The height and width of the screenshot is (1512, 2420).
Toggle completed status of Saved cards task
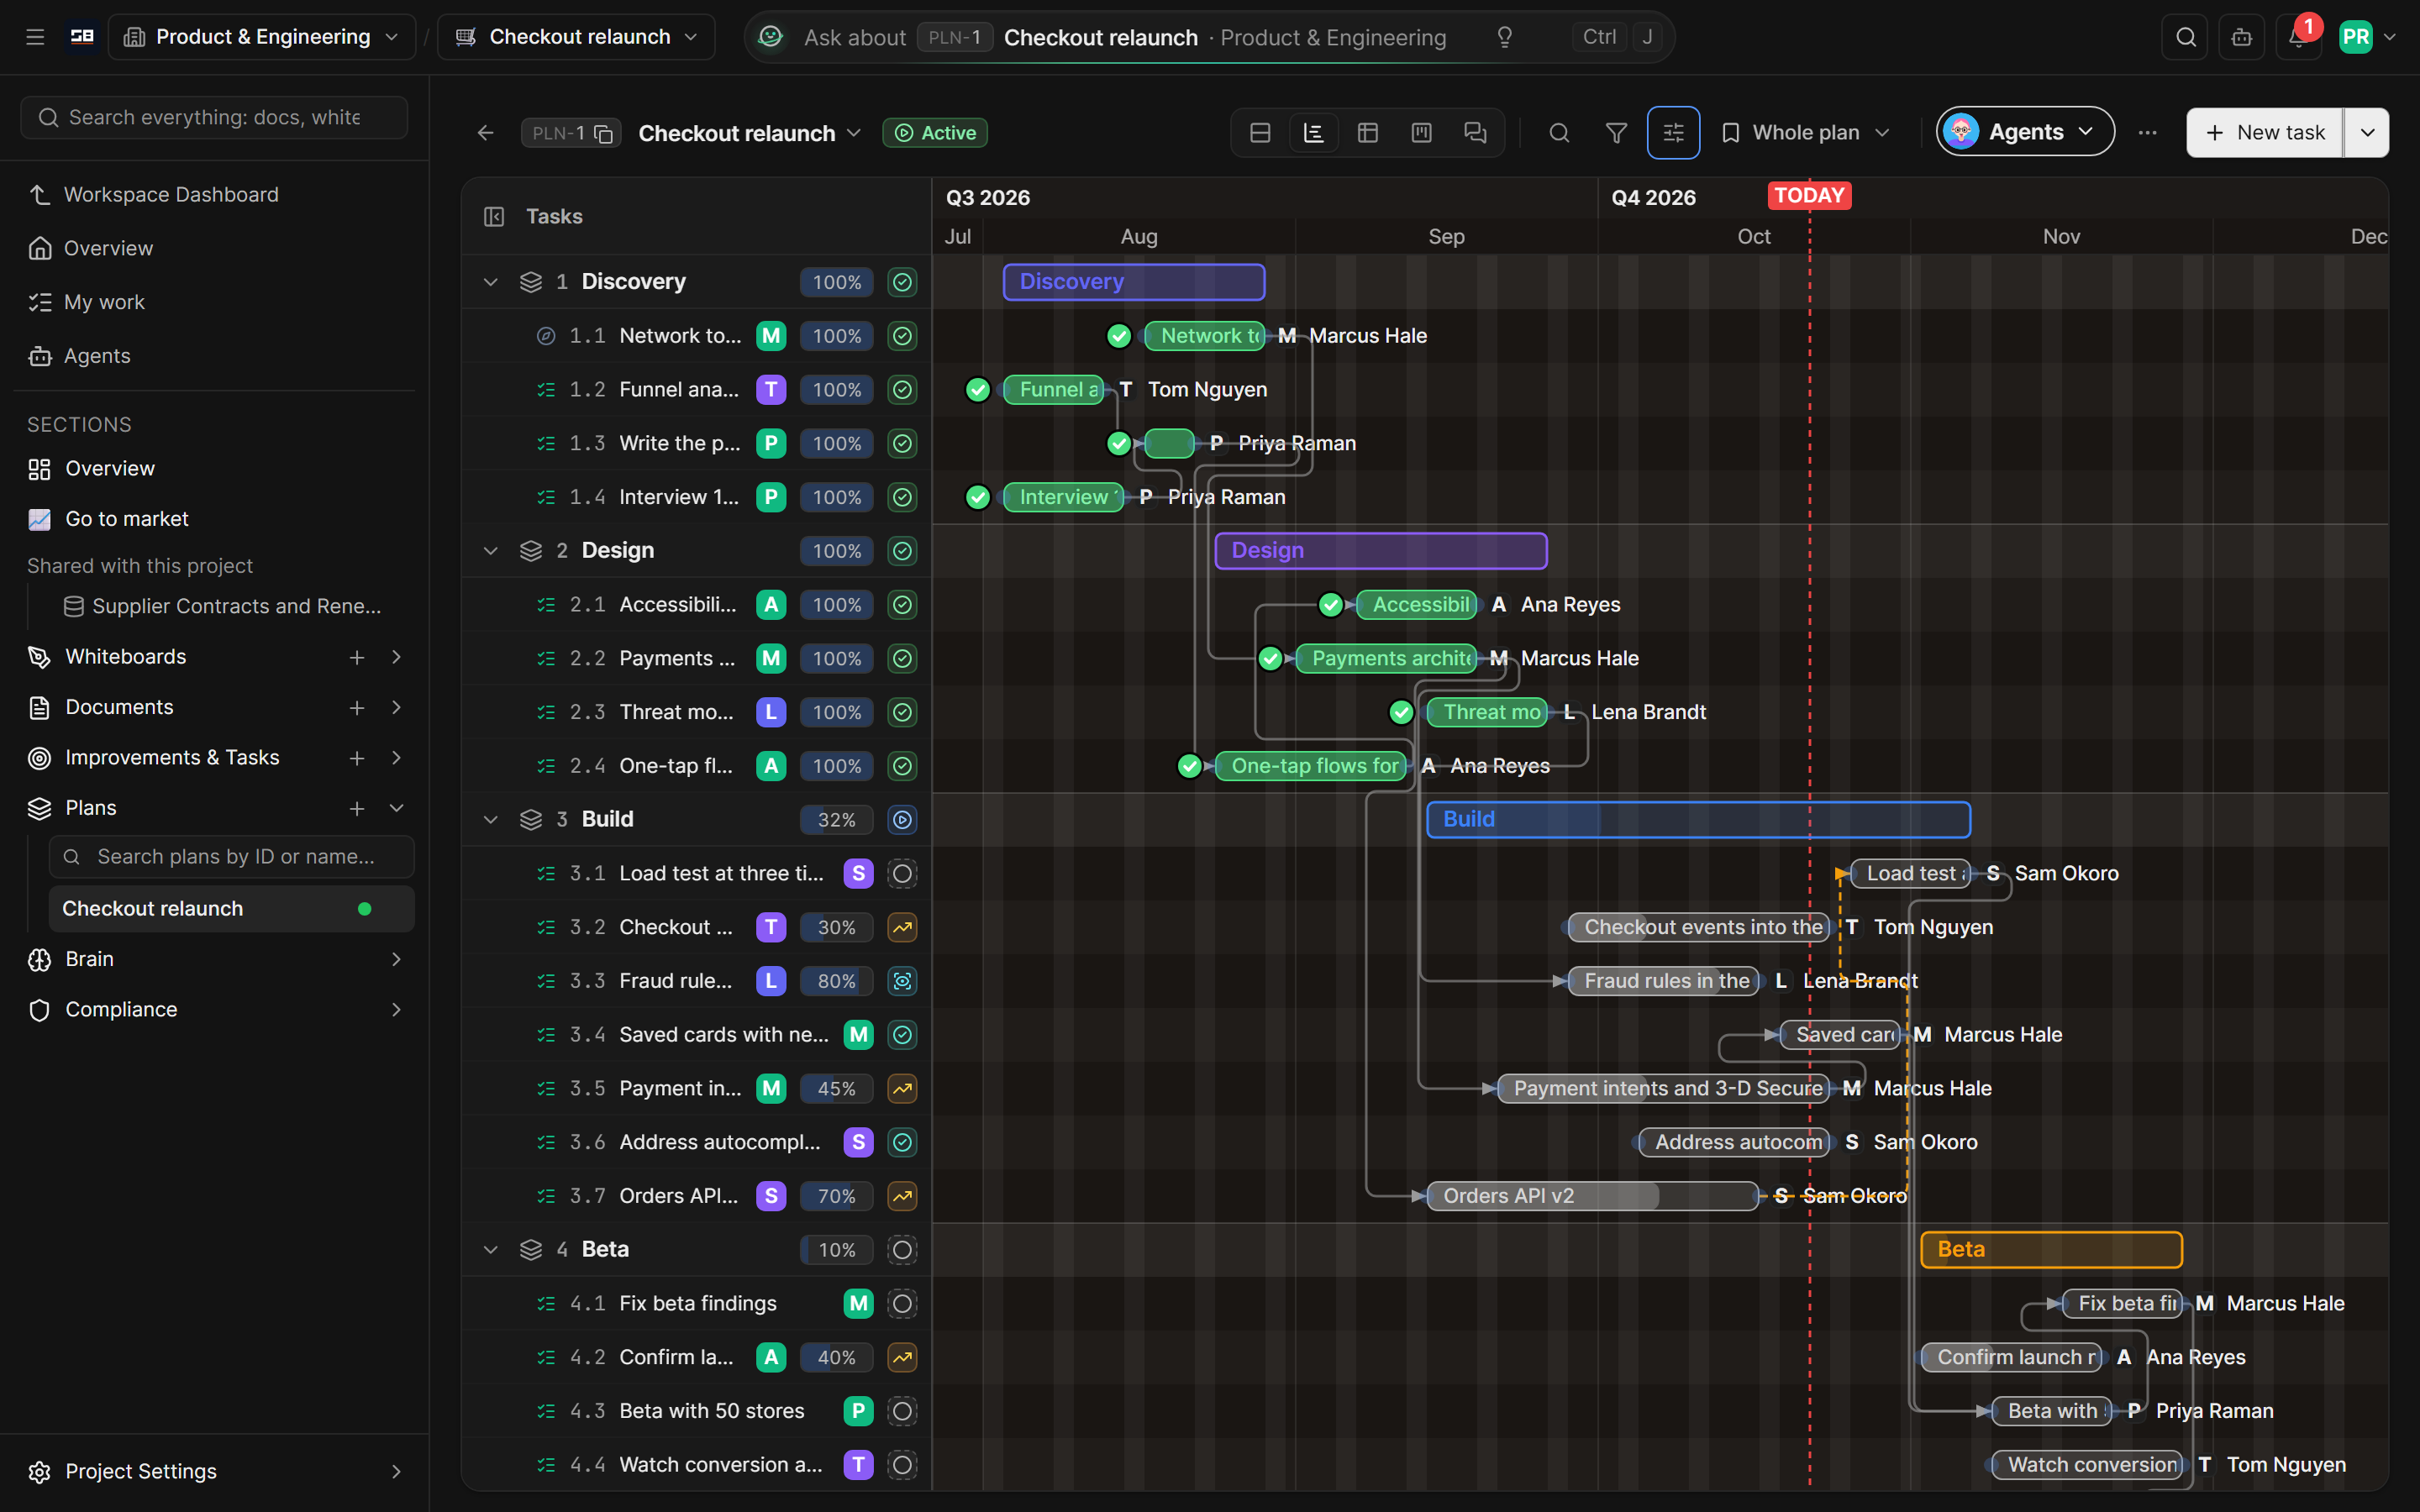click(x=902, y=1035)
